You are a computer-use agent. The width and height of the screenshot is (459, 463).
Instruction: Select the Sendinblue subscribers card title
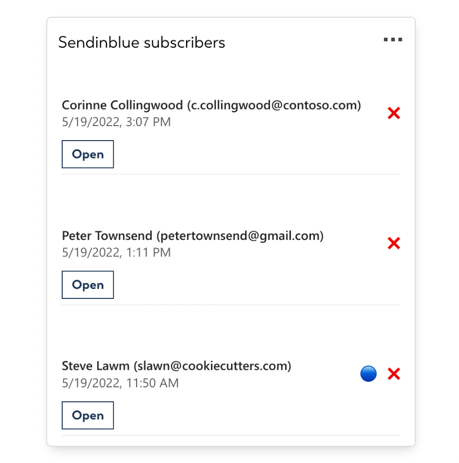(x=142, y=43)
